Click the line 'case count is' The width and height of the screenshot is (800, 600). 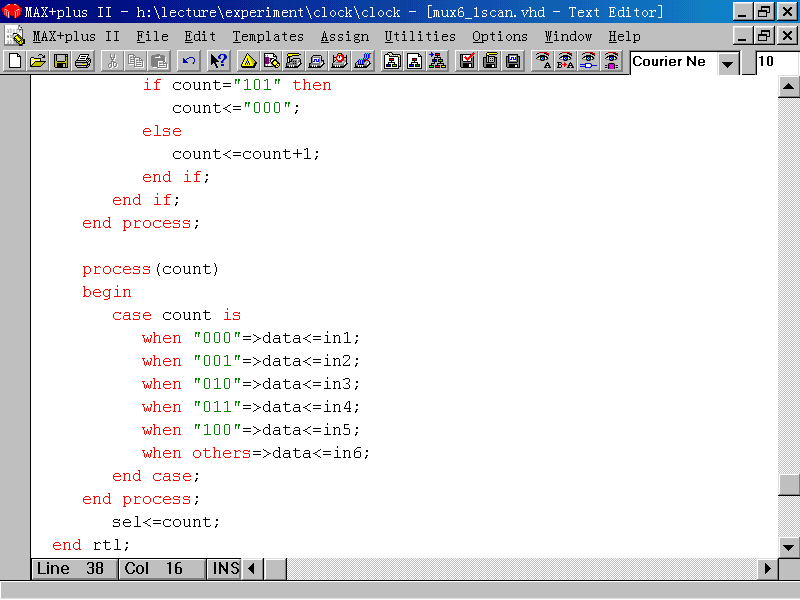tap(177, 315)
